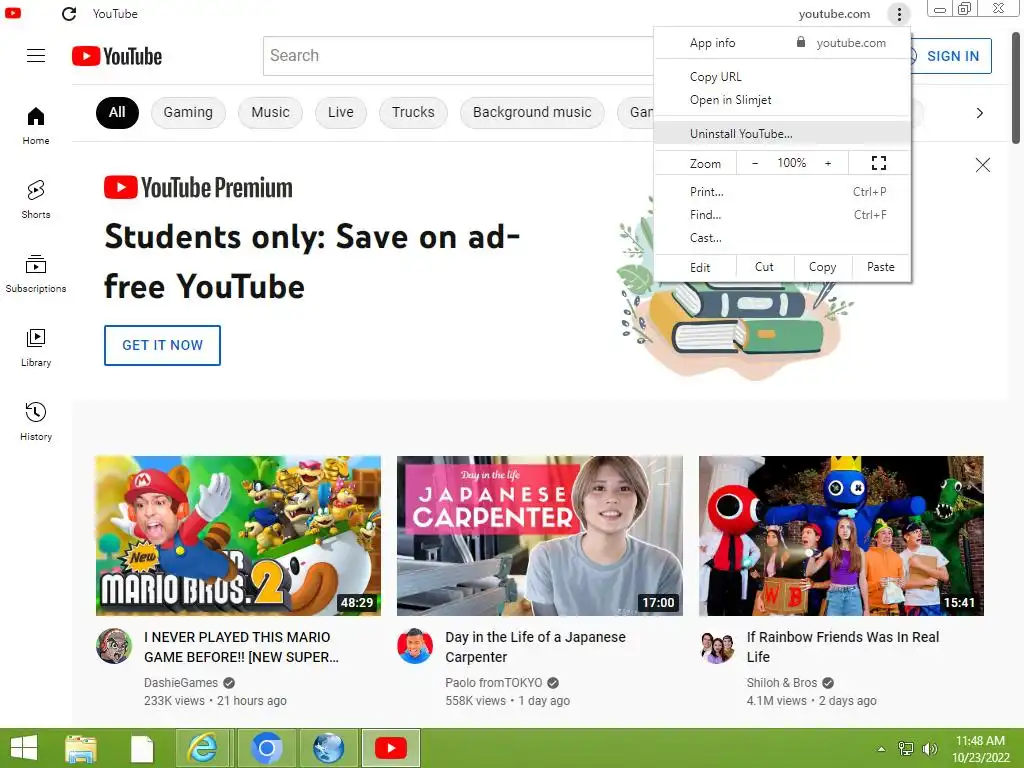The height and width of the screenshot is (768, 1024).
Task: Select the All filter chip
Action: coord(117,112)
